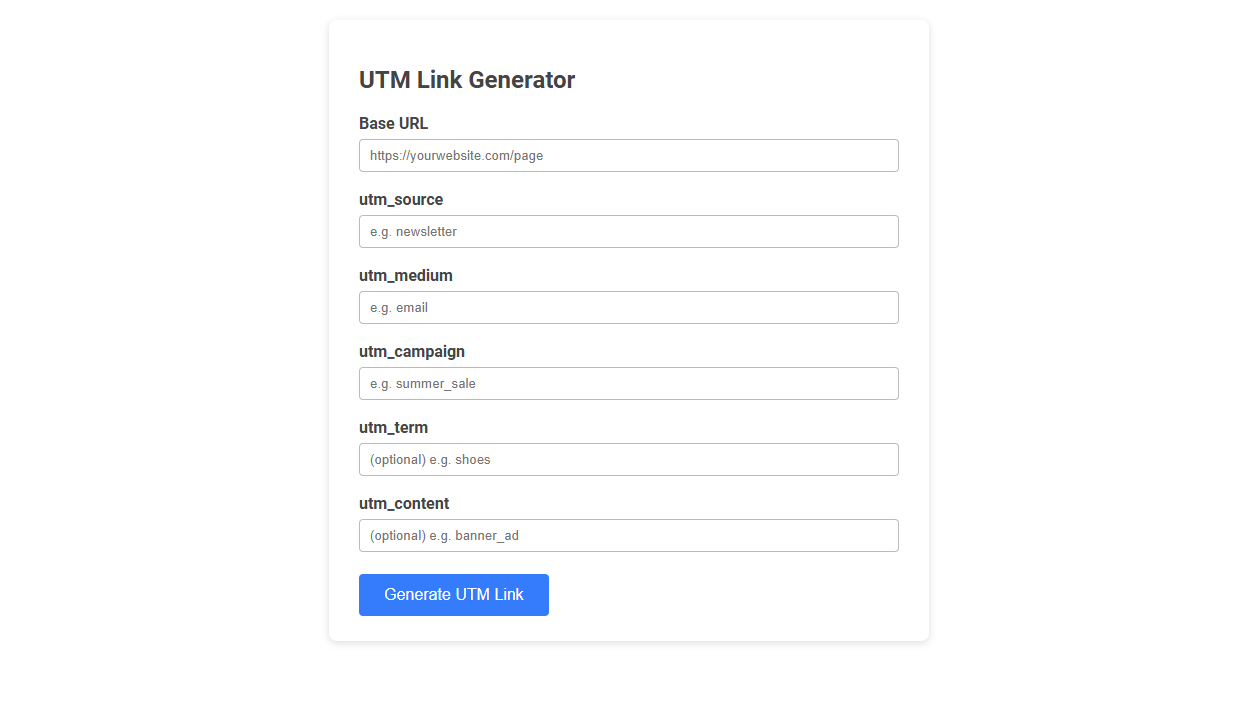1248x701 pixels.
Task: Click the 'utm_source' label
Action: pos(401,199)
